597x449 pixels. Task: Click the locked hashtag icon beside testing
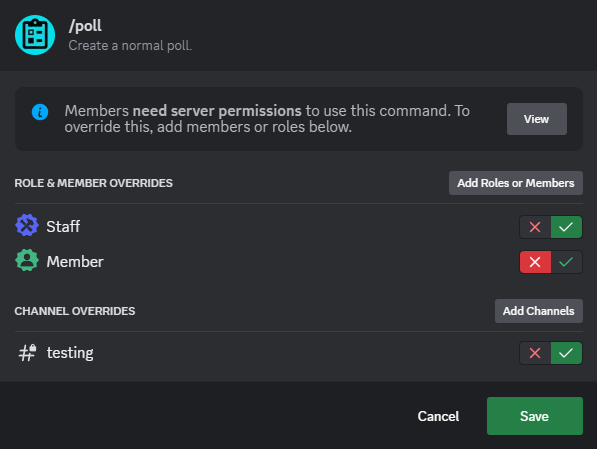pyautogui.click(x=27, y=353)
